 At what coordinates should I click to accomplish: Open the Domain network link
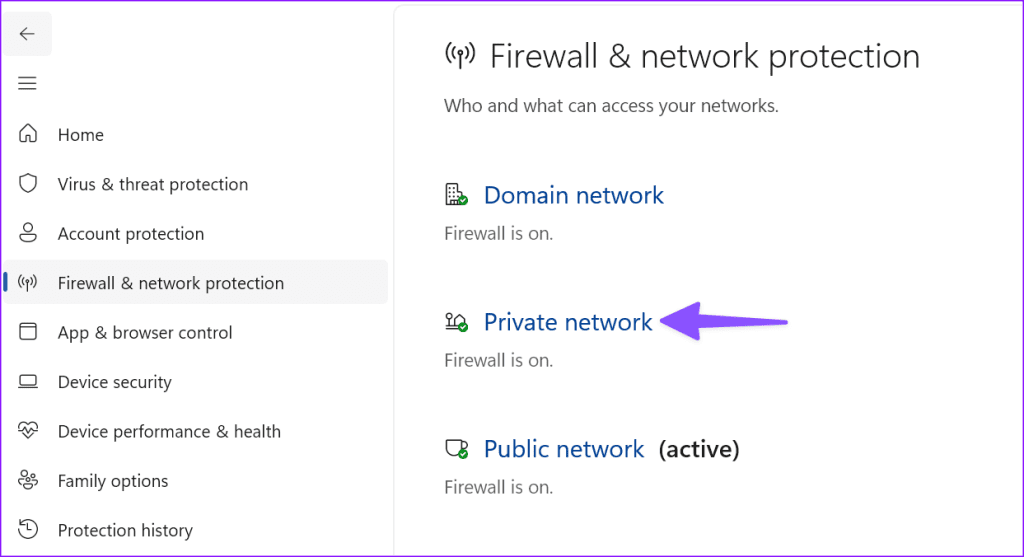[573, 195]
